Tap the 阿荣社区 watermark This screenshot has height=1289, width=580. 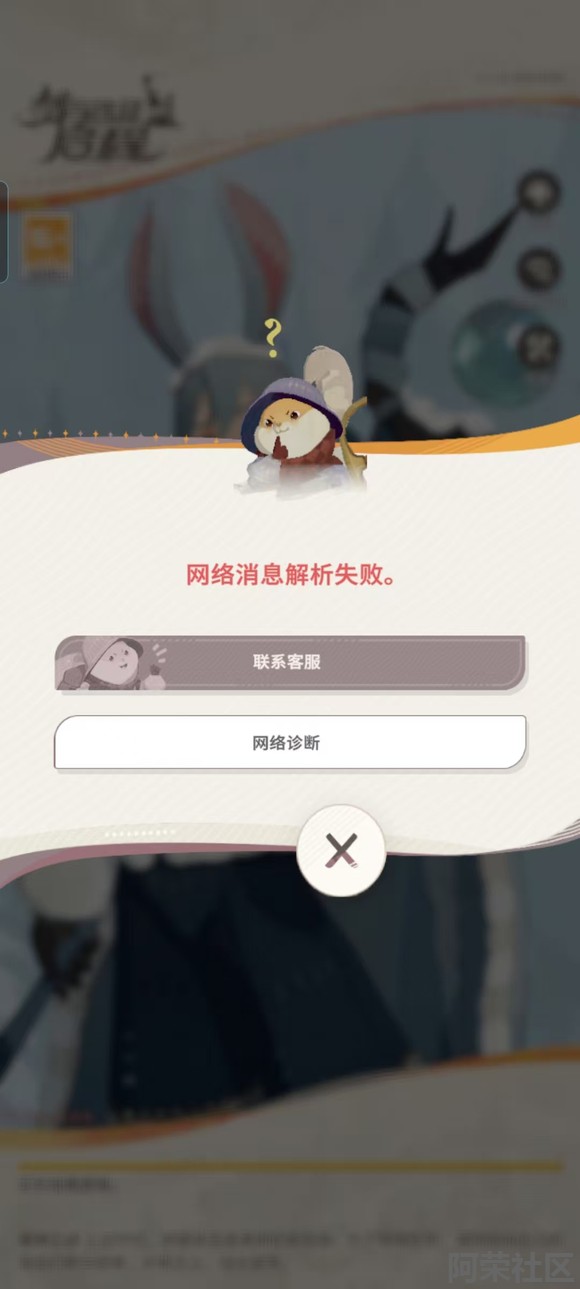510,1266
